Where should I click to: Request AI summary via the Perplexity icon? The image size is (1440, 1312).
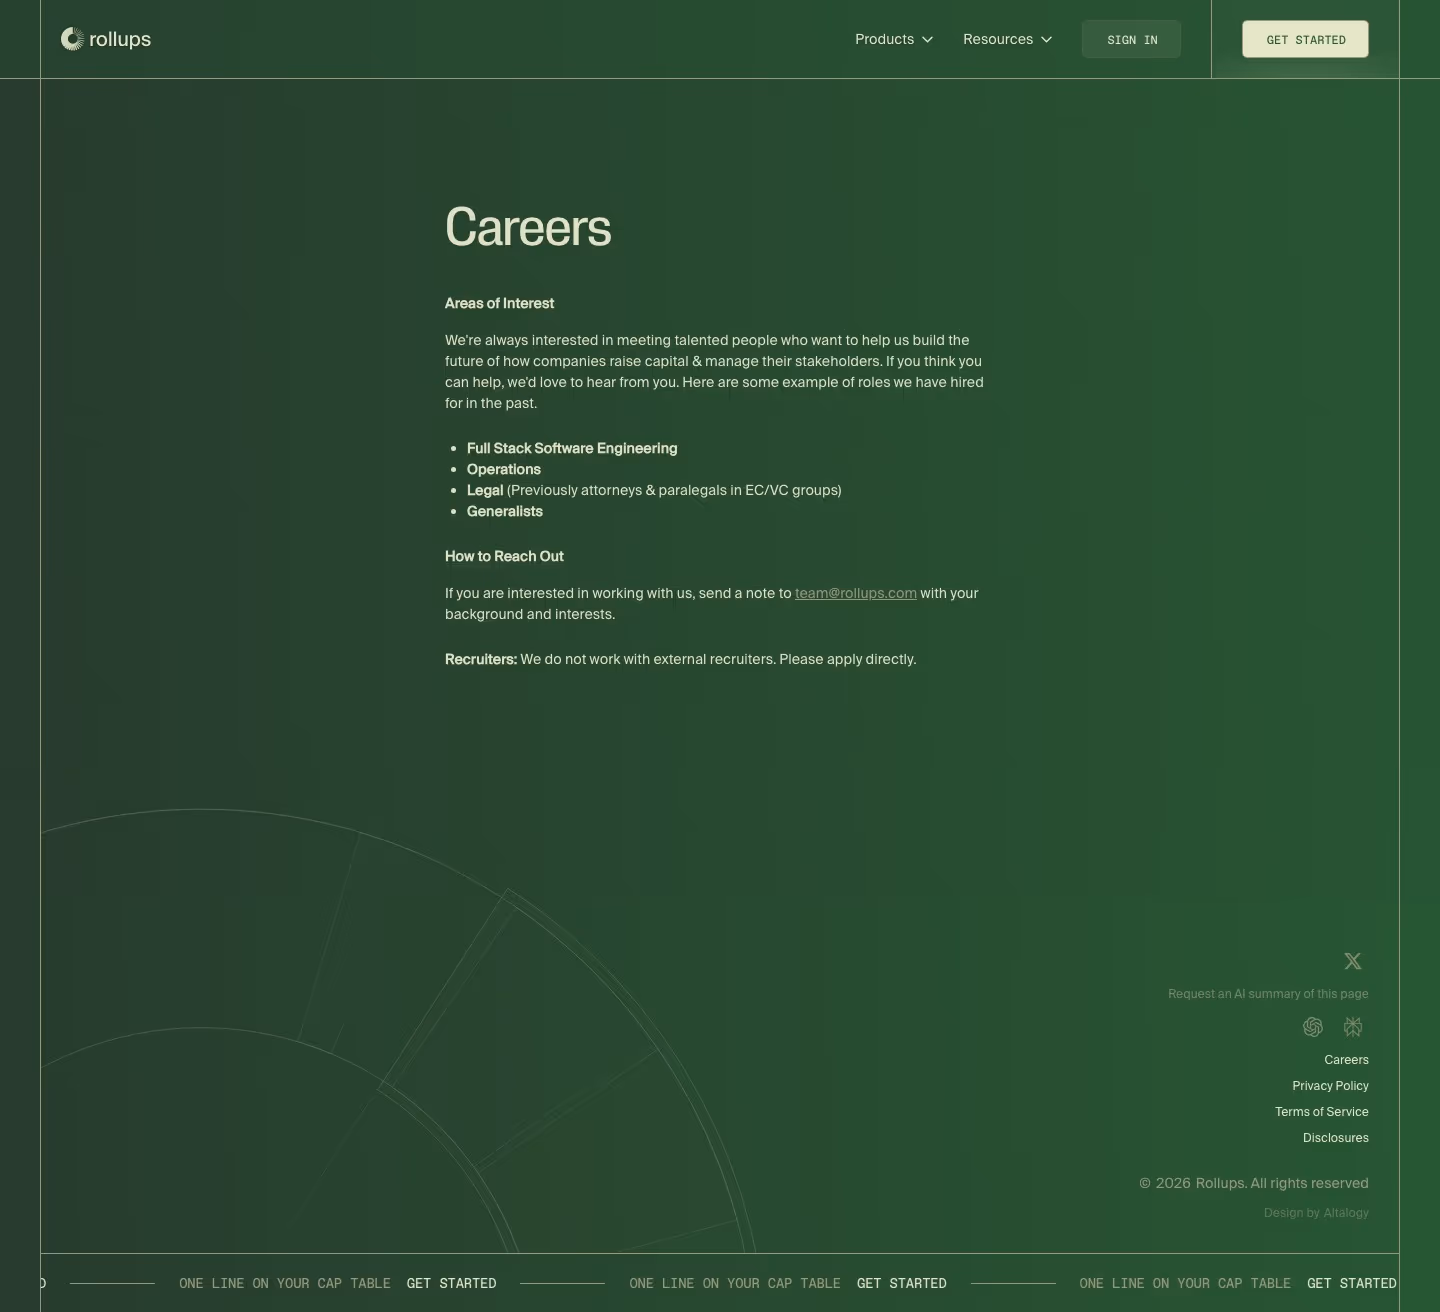coord(1353,1027)
